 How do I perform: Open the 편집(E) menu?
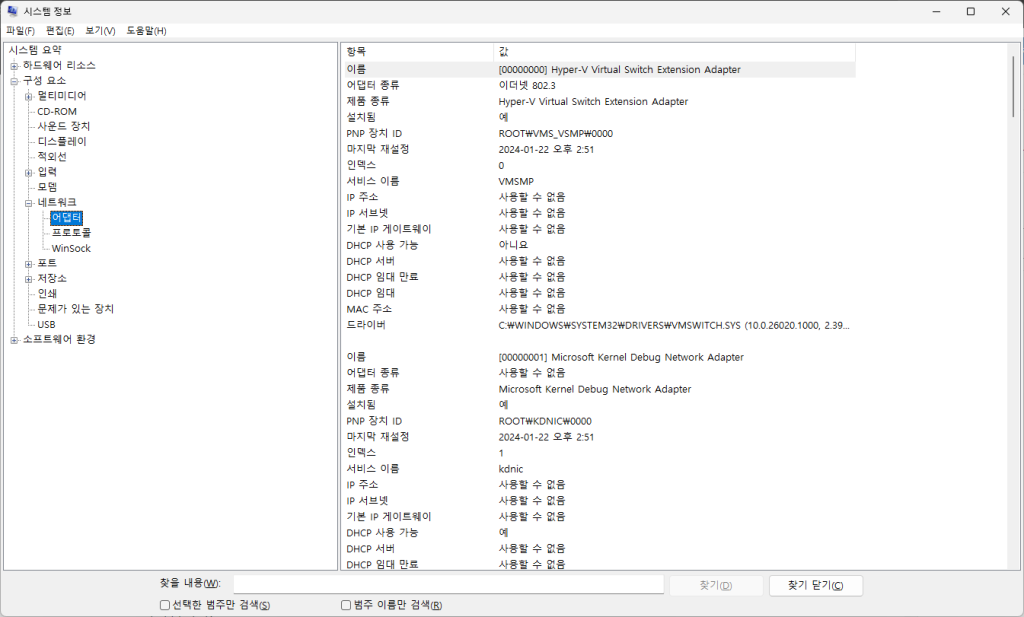coord(59,31)
